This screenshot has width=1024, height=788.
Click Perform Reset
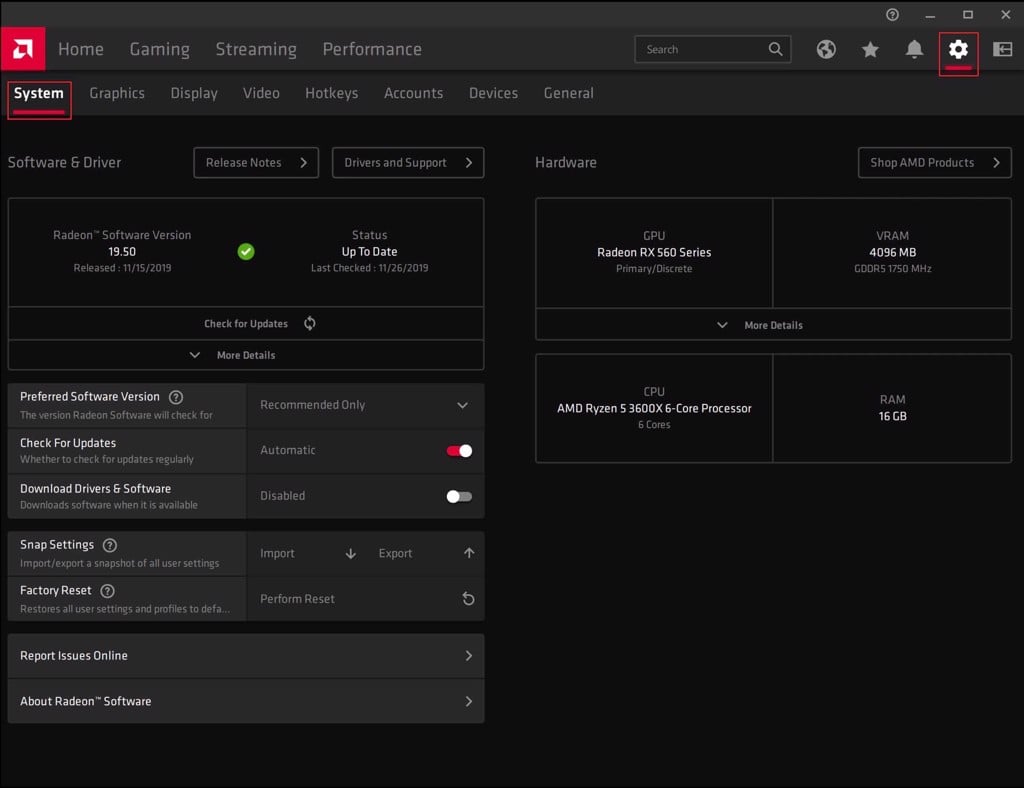pyautogui.click(x=366, y=599)
